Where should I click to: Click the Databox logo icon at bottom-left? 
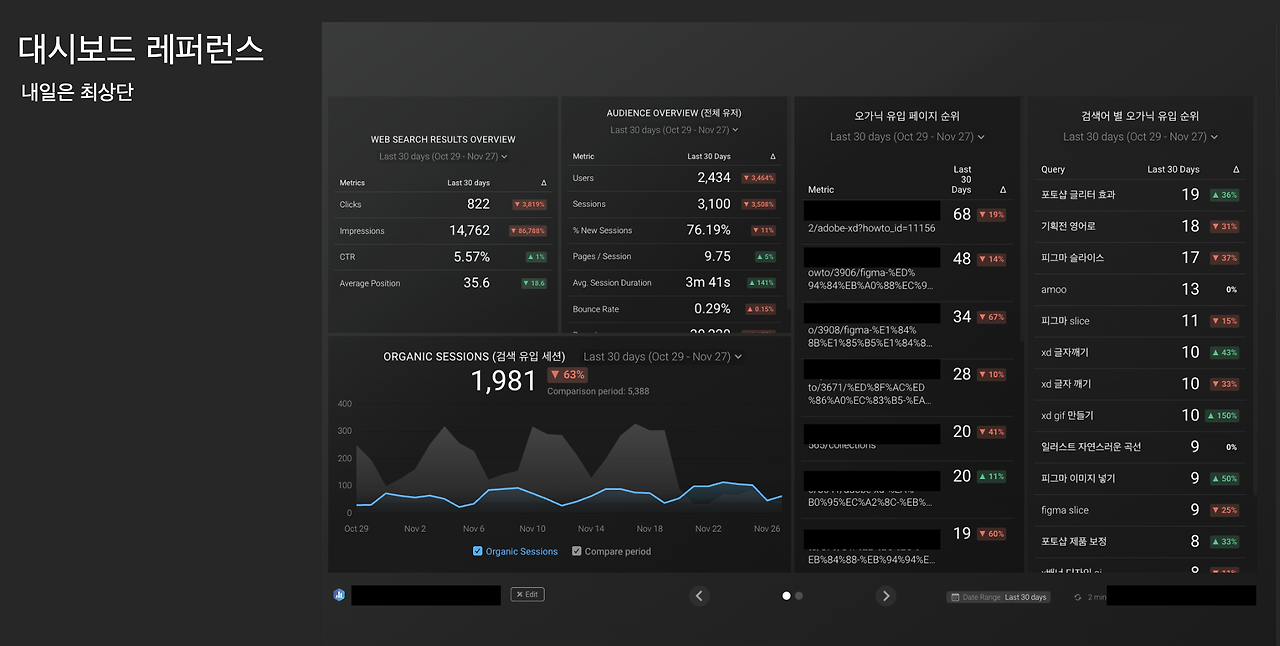click(339, 595)
